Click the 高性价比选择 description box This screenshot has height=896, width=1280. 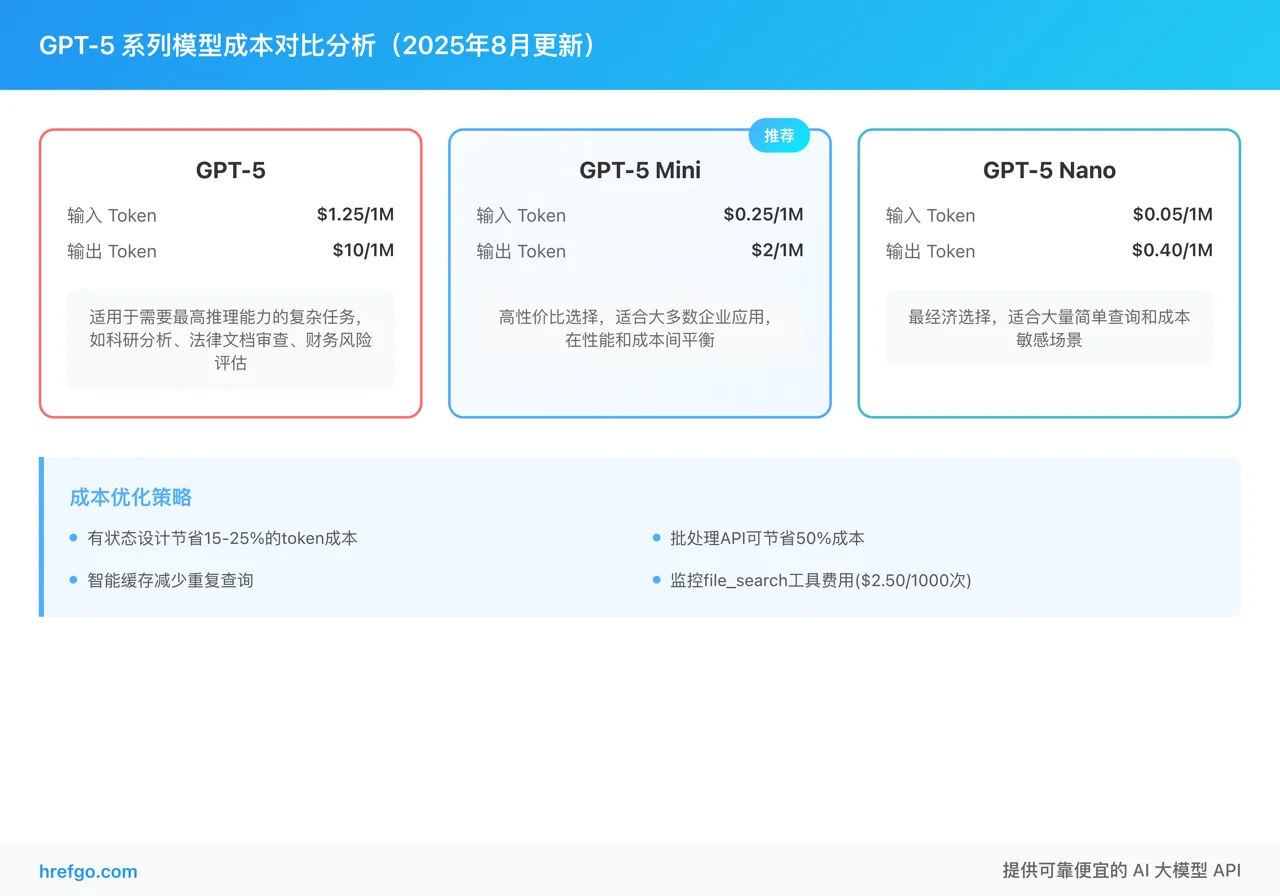(x=640, y=328)
